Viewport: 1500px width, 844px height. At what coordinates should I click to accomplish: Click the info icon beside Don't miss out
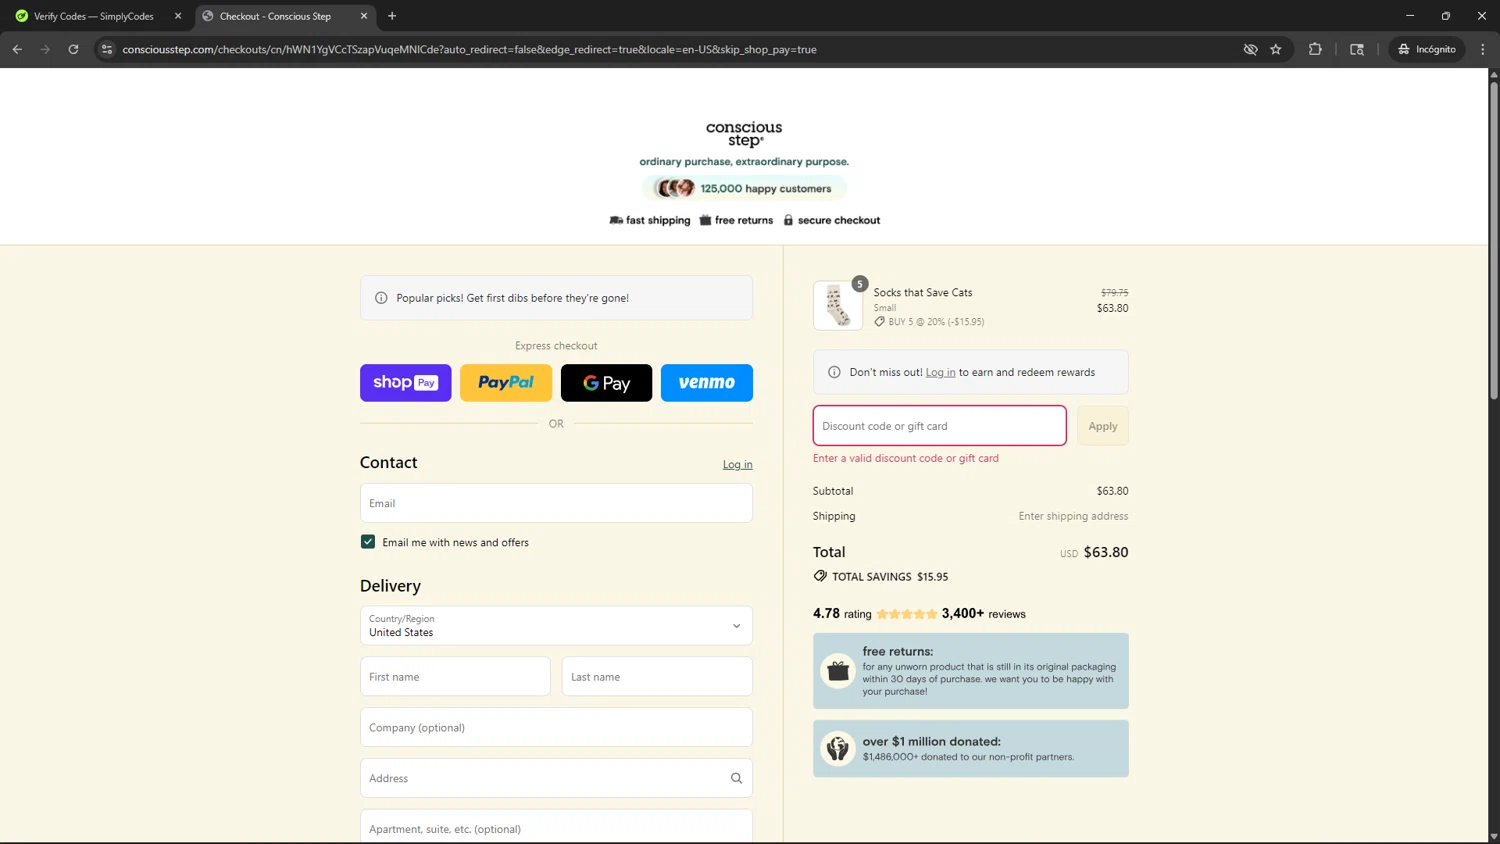coord(834,372)
